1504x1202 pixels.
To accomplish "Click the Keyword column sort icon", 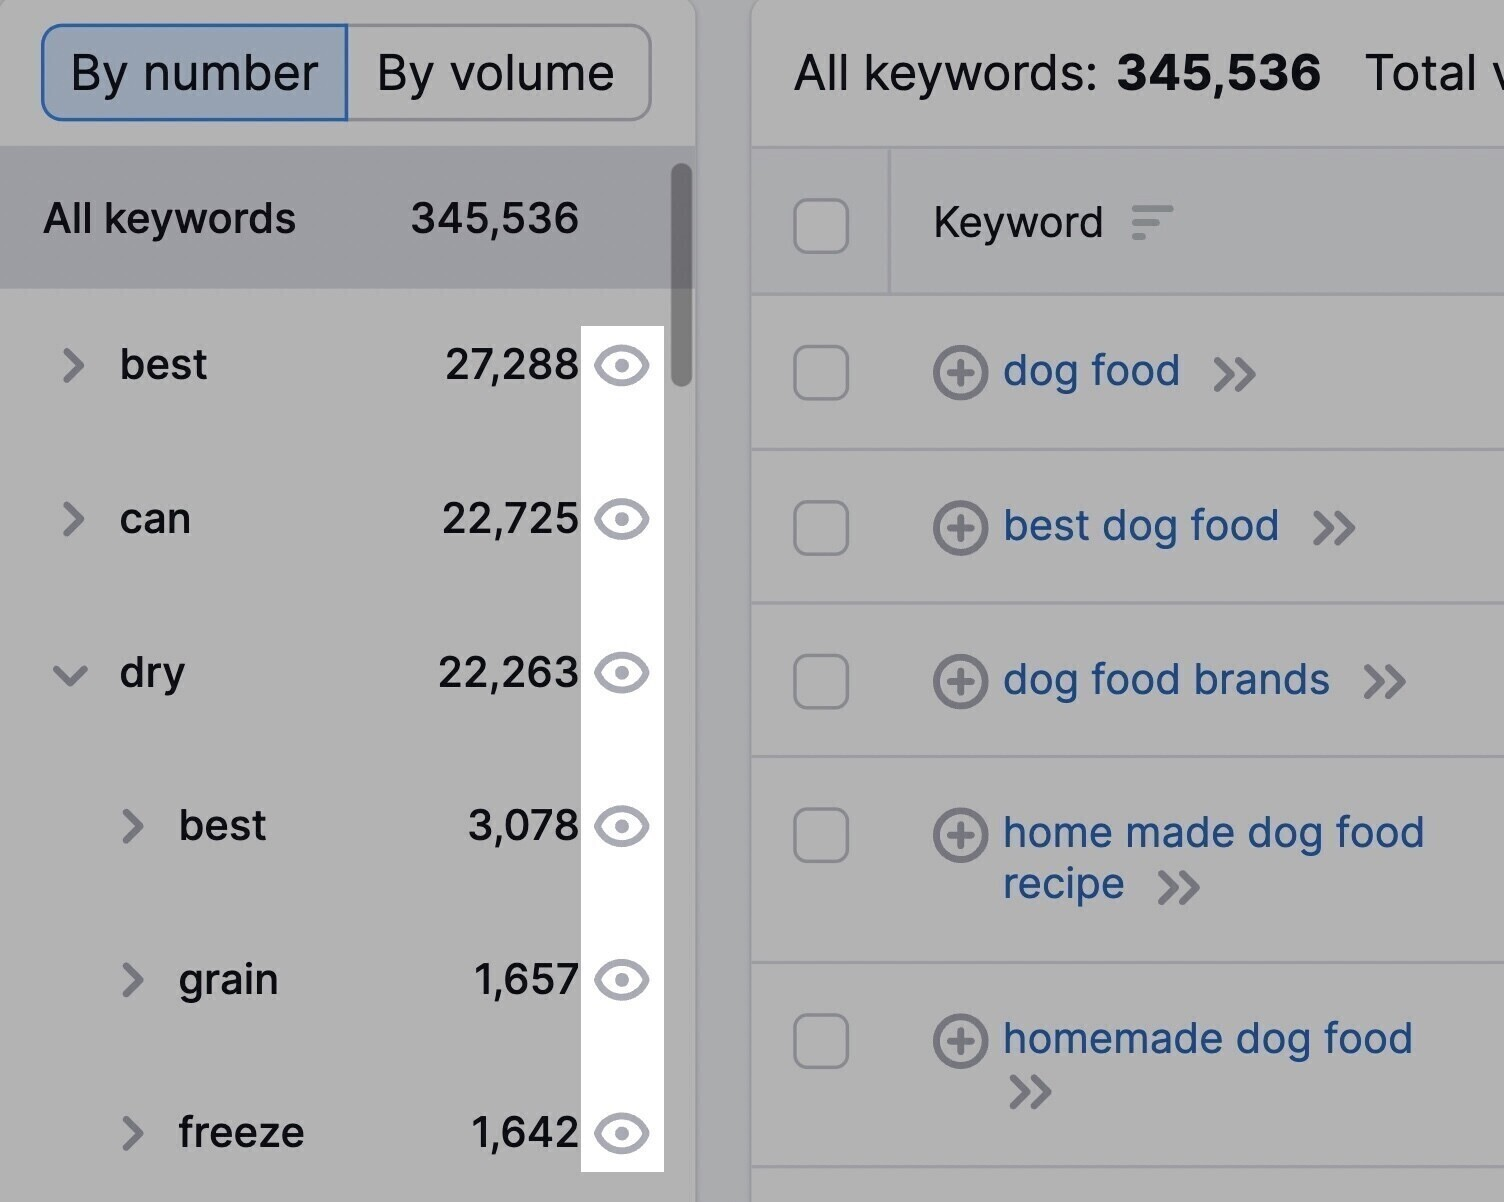I will (x=1151, y=222).
